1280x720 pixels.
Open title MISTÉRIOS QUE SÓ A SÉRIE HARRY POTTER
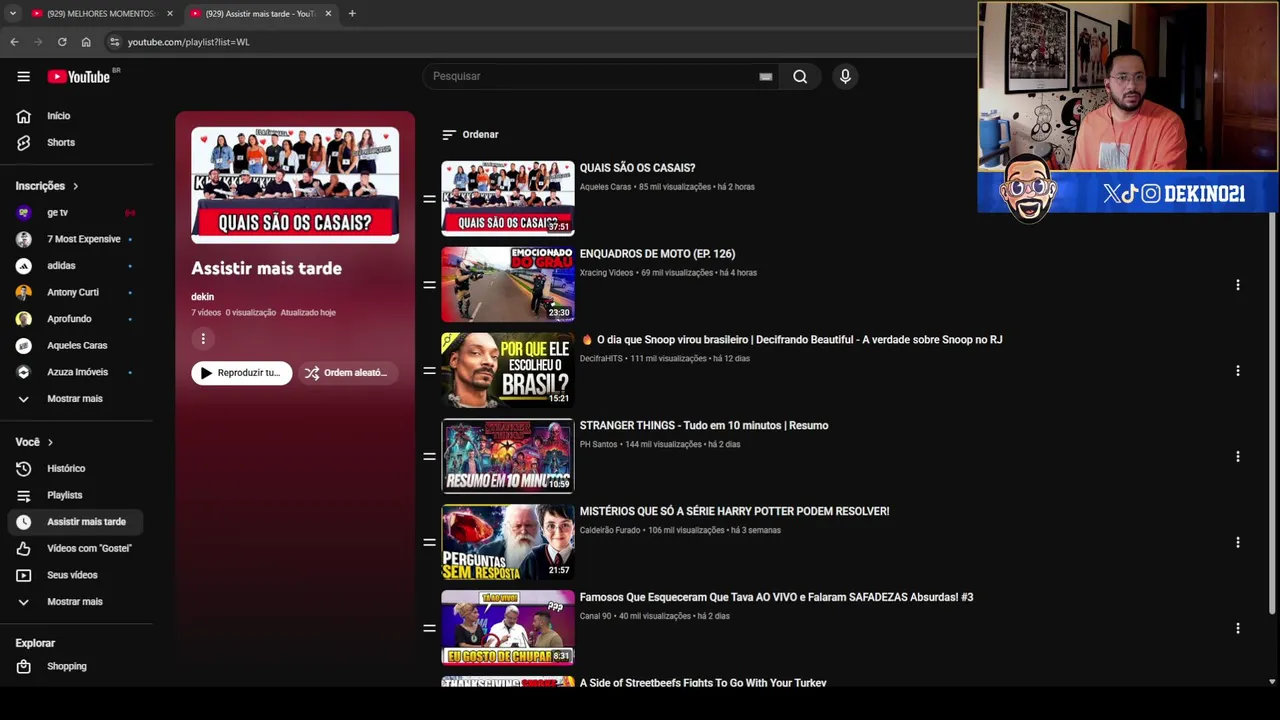(735, 511)
